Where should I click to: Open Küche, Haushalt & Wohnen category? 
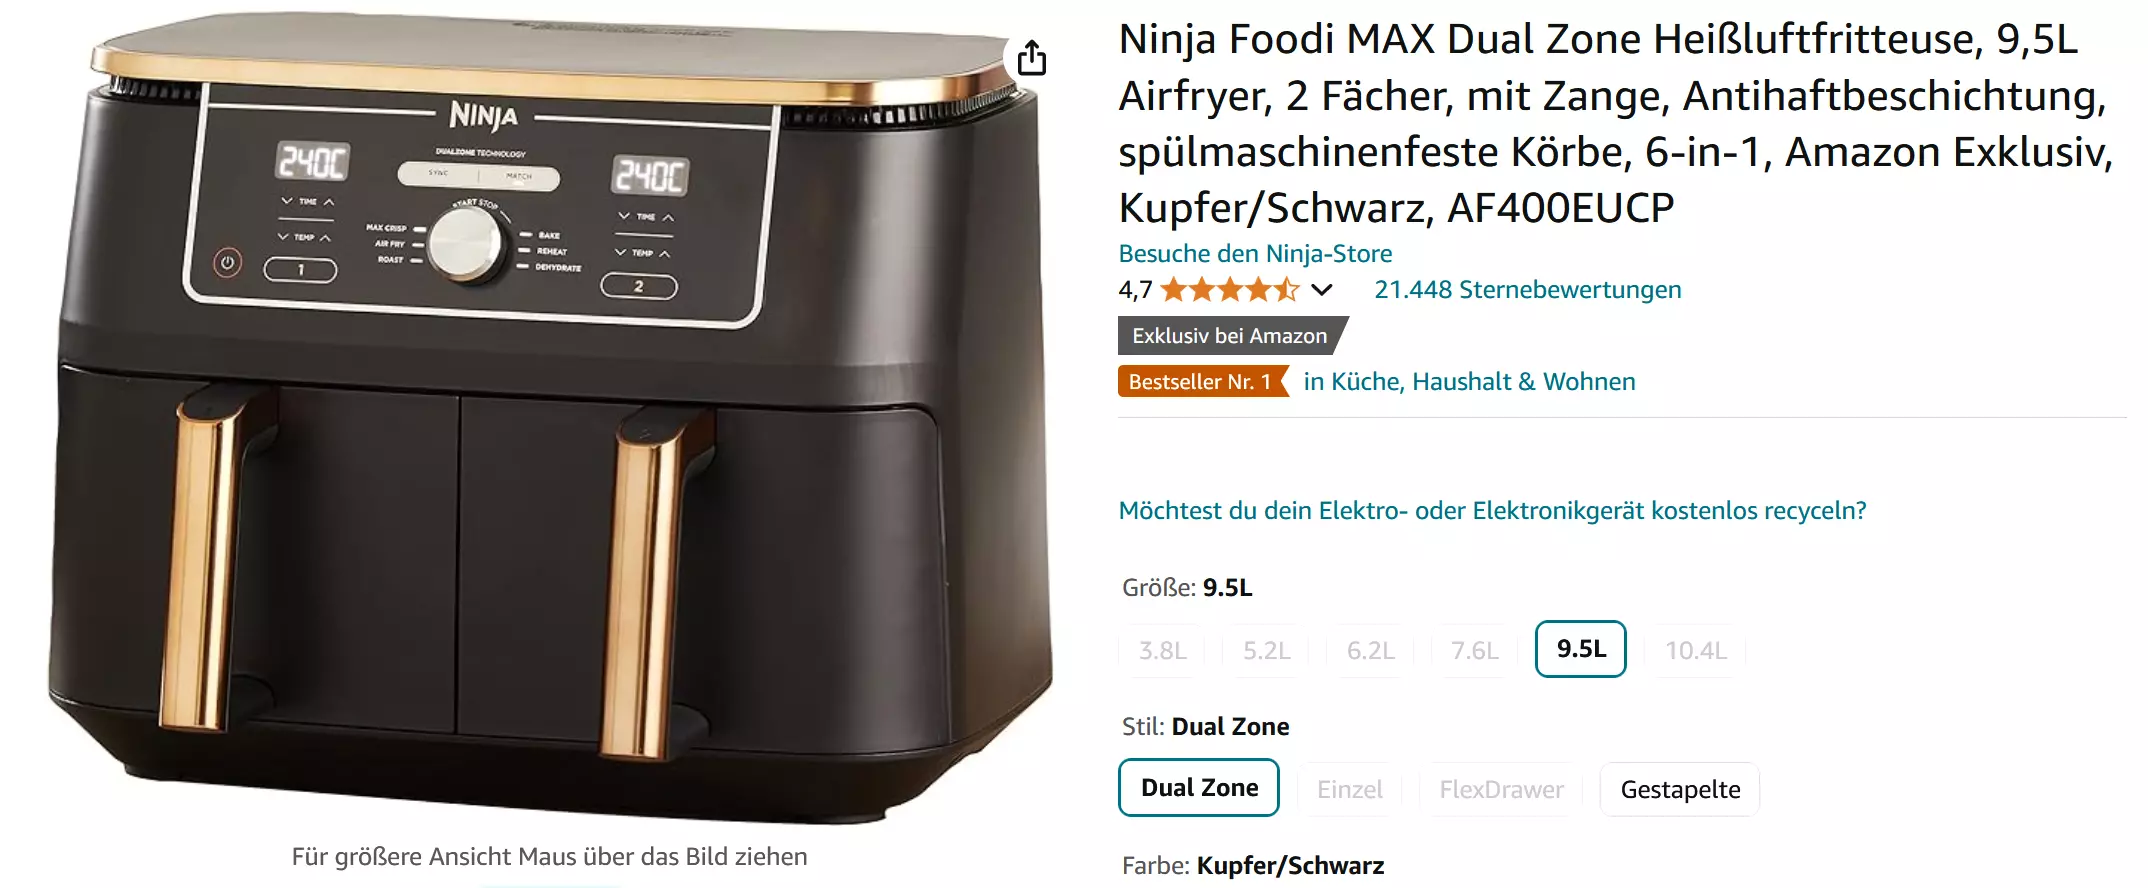click(x=1469, y=382)
